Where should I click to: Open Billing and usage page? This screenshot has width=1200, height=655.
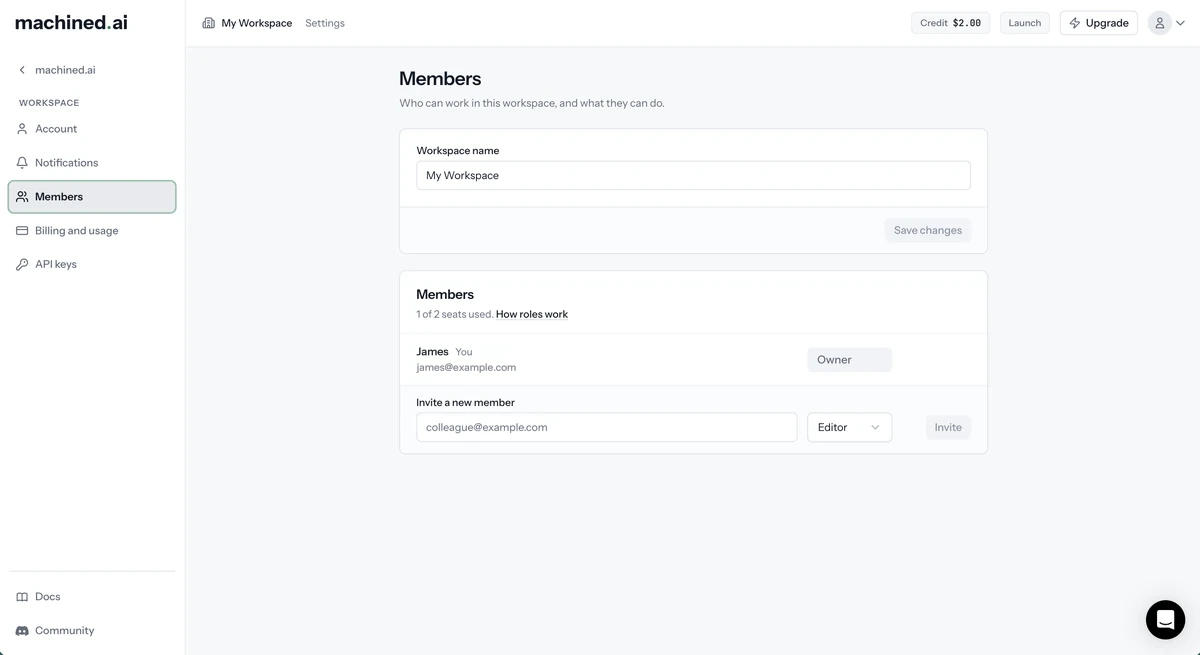[92, 231]
